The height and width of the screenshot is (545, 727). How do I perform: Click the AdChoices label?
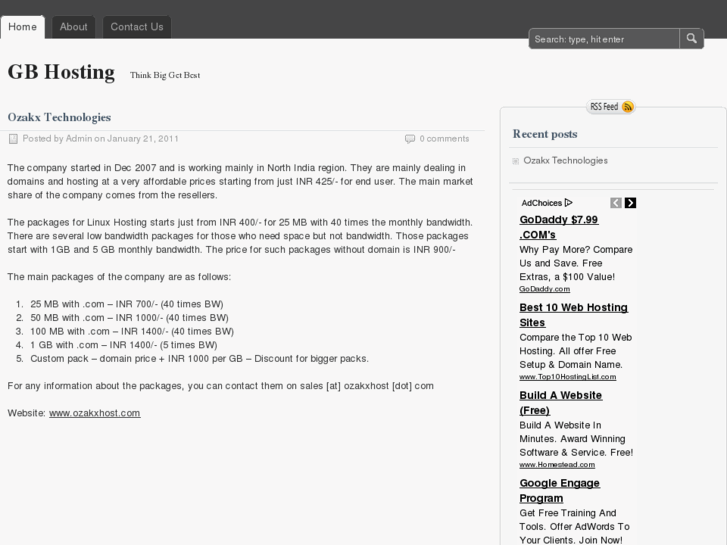pos(542,203)
